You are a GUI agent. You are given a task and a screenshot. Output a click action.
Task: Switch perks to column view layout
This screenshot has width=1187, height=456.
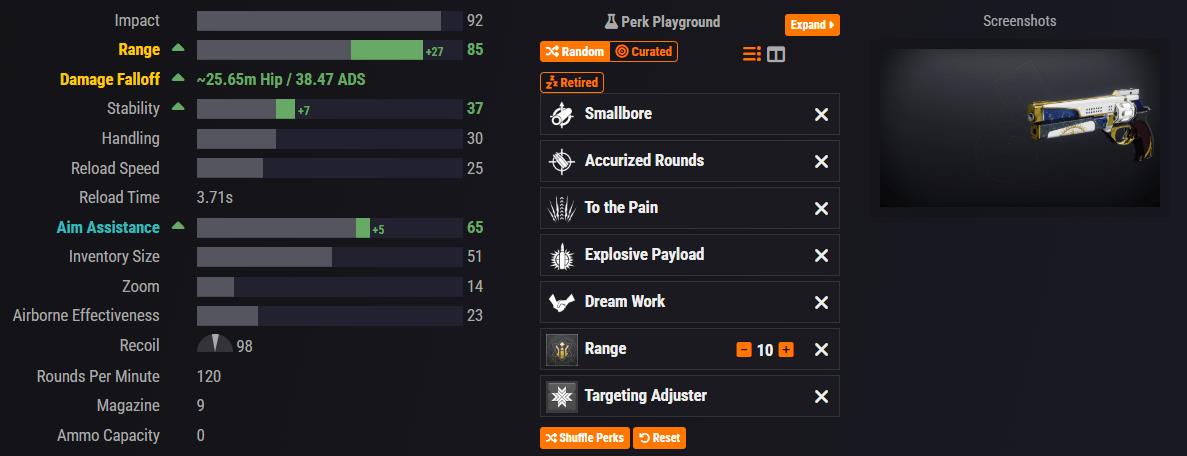776,54
